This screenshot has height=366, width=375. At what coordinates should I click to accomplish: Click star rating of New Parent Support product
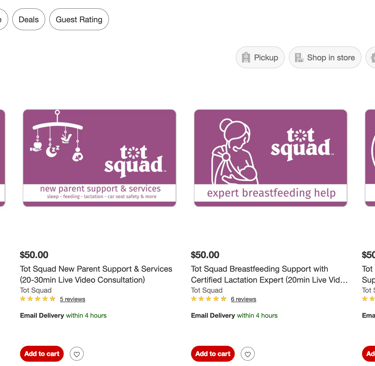(38, 299)
